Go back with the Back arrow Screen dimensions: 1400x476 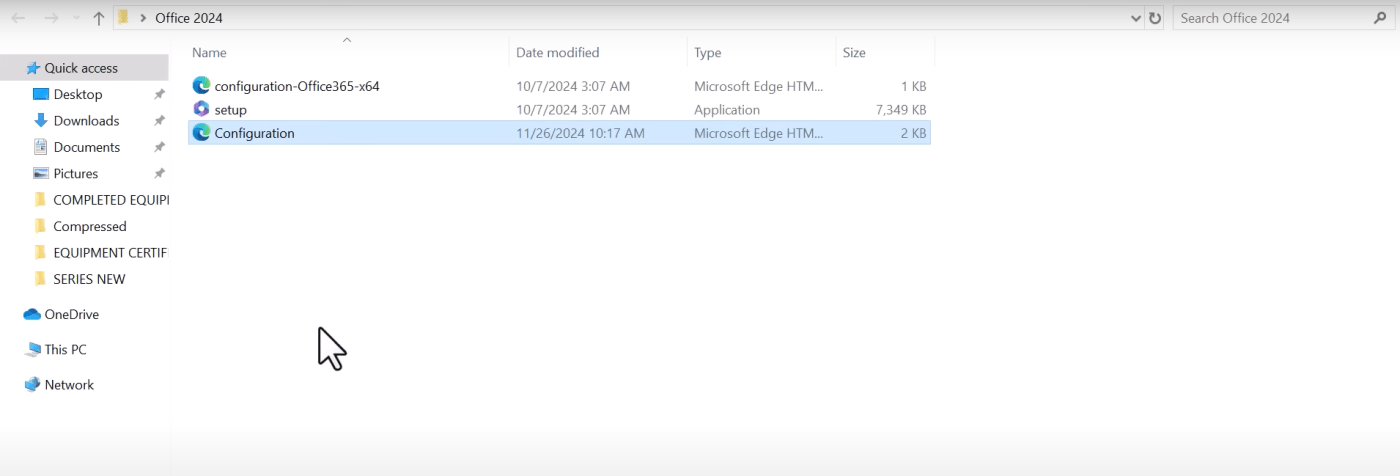click(x=18, y=18)
